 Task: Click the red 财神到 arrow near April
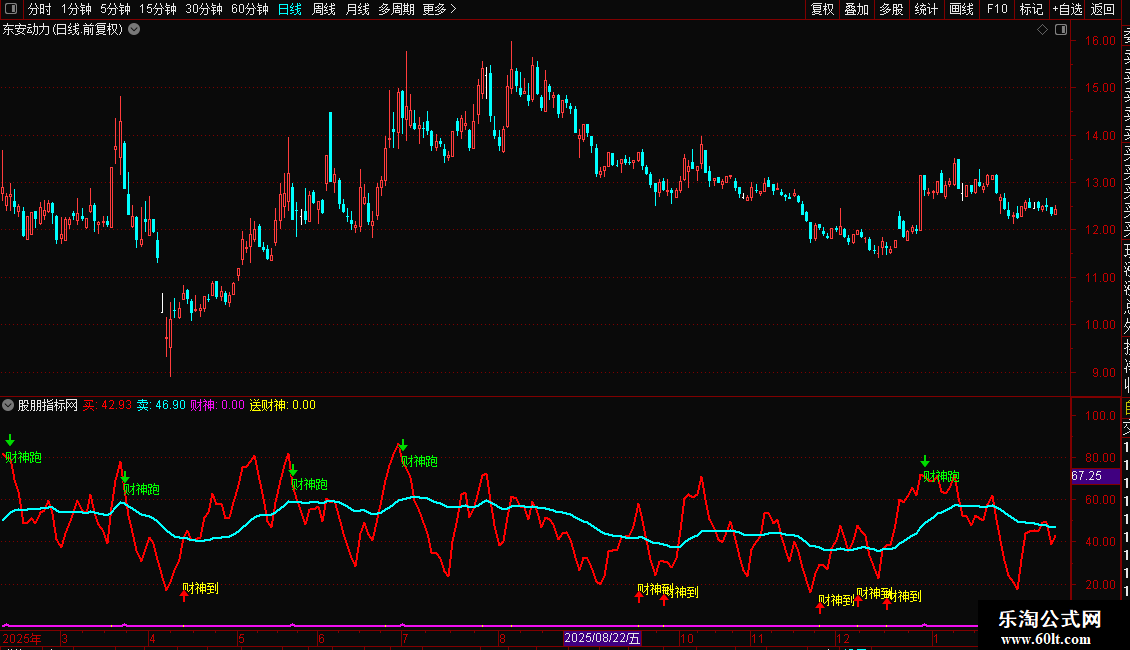point(184,595)
